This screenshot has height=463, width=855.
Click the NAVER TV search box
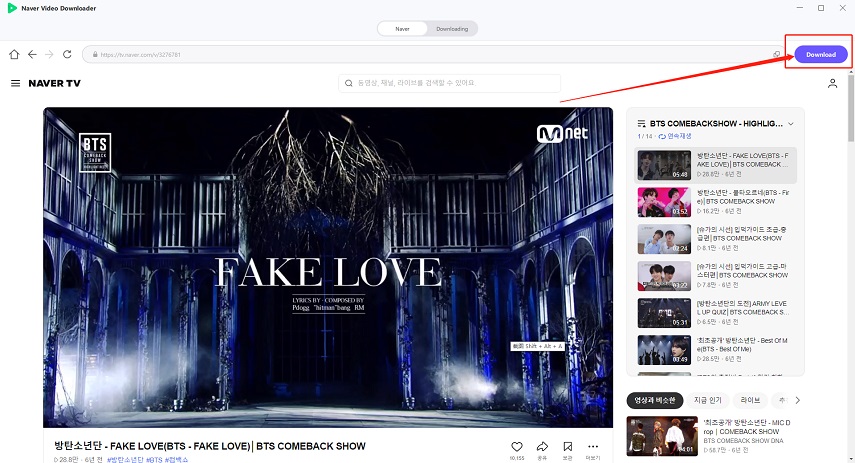point(449,83)
